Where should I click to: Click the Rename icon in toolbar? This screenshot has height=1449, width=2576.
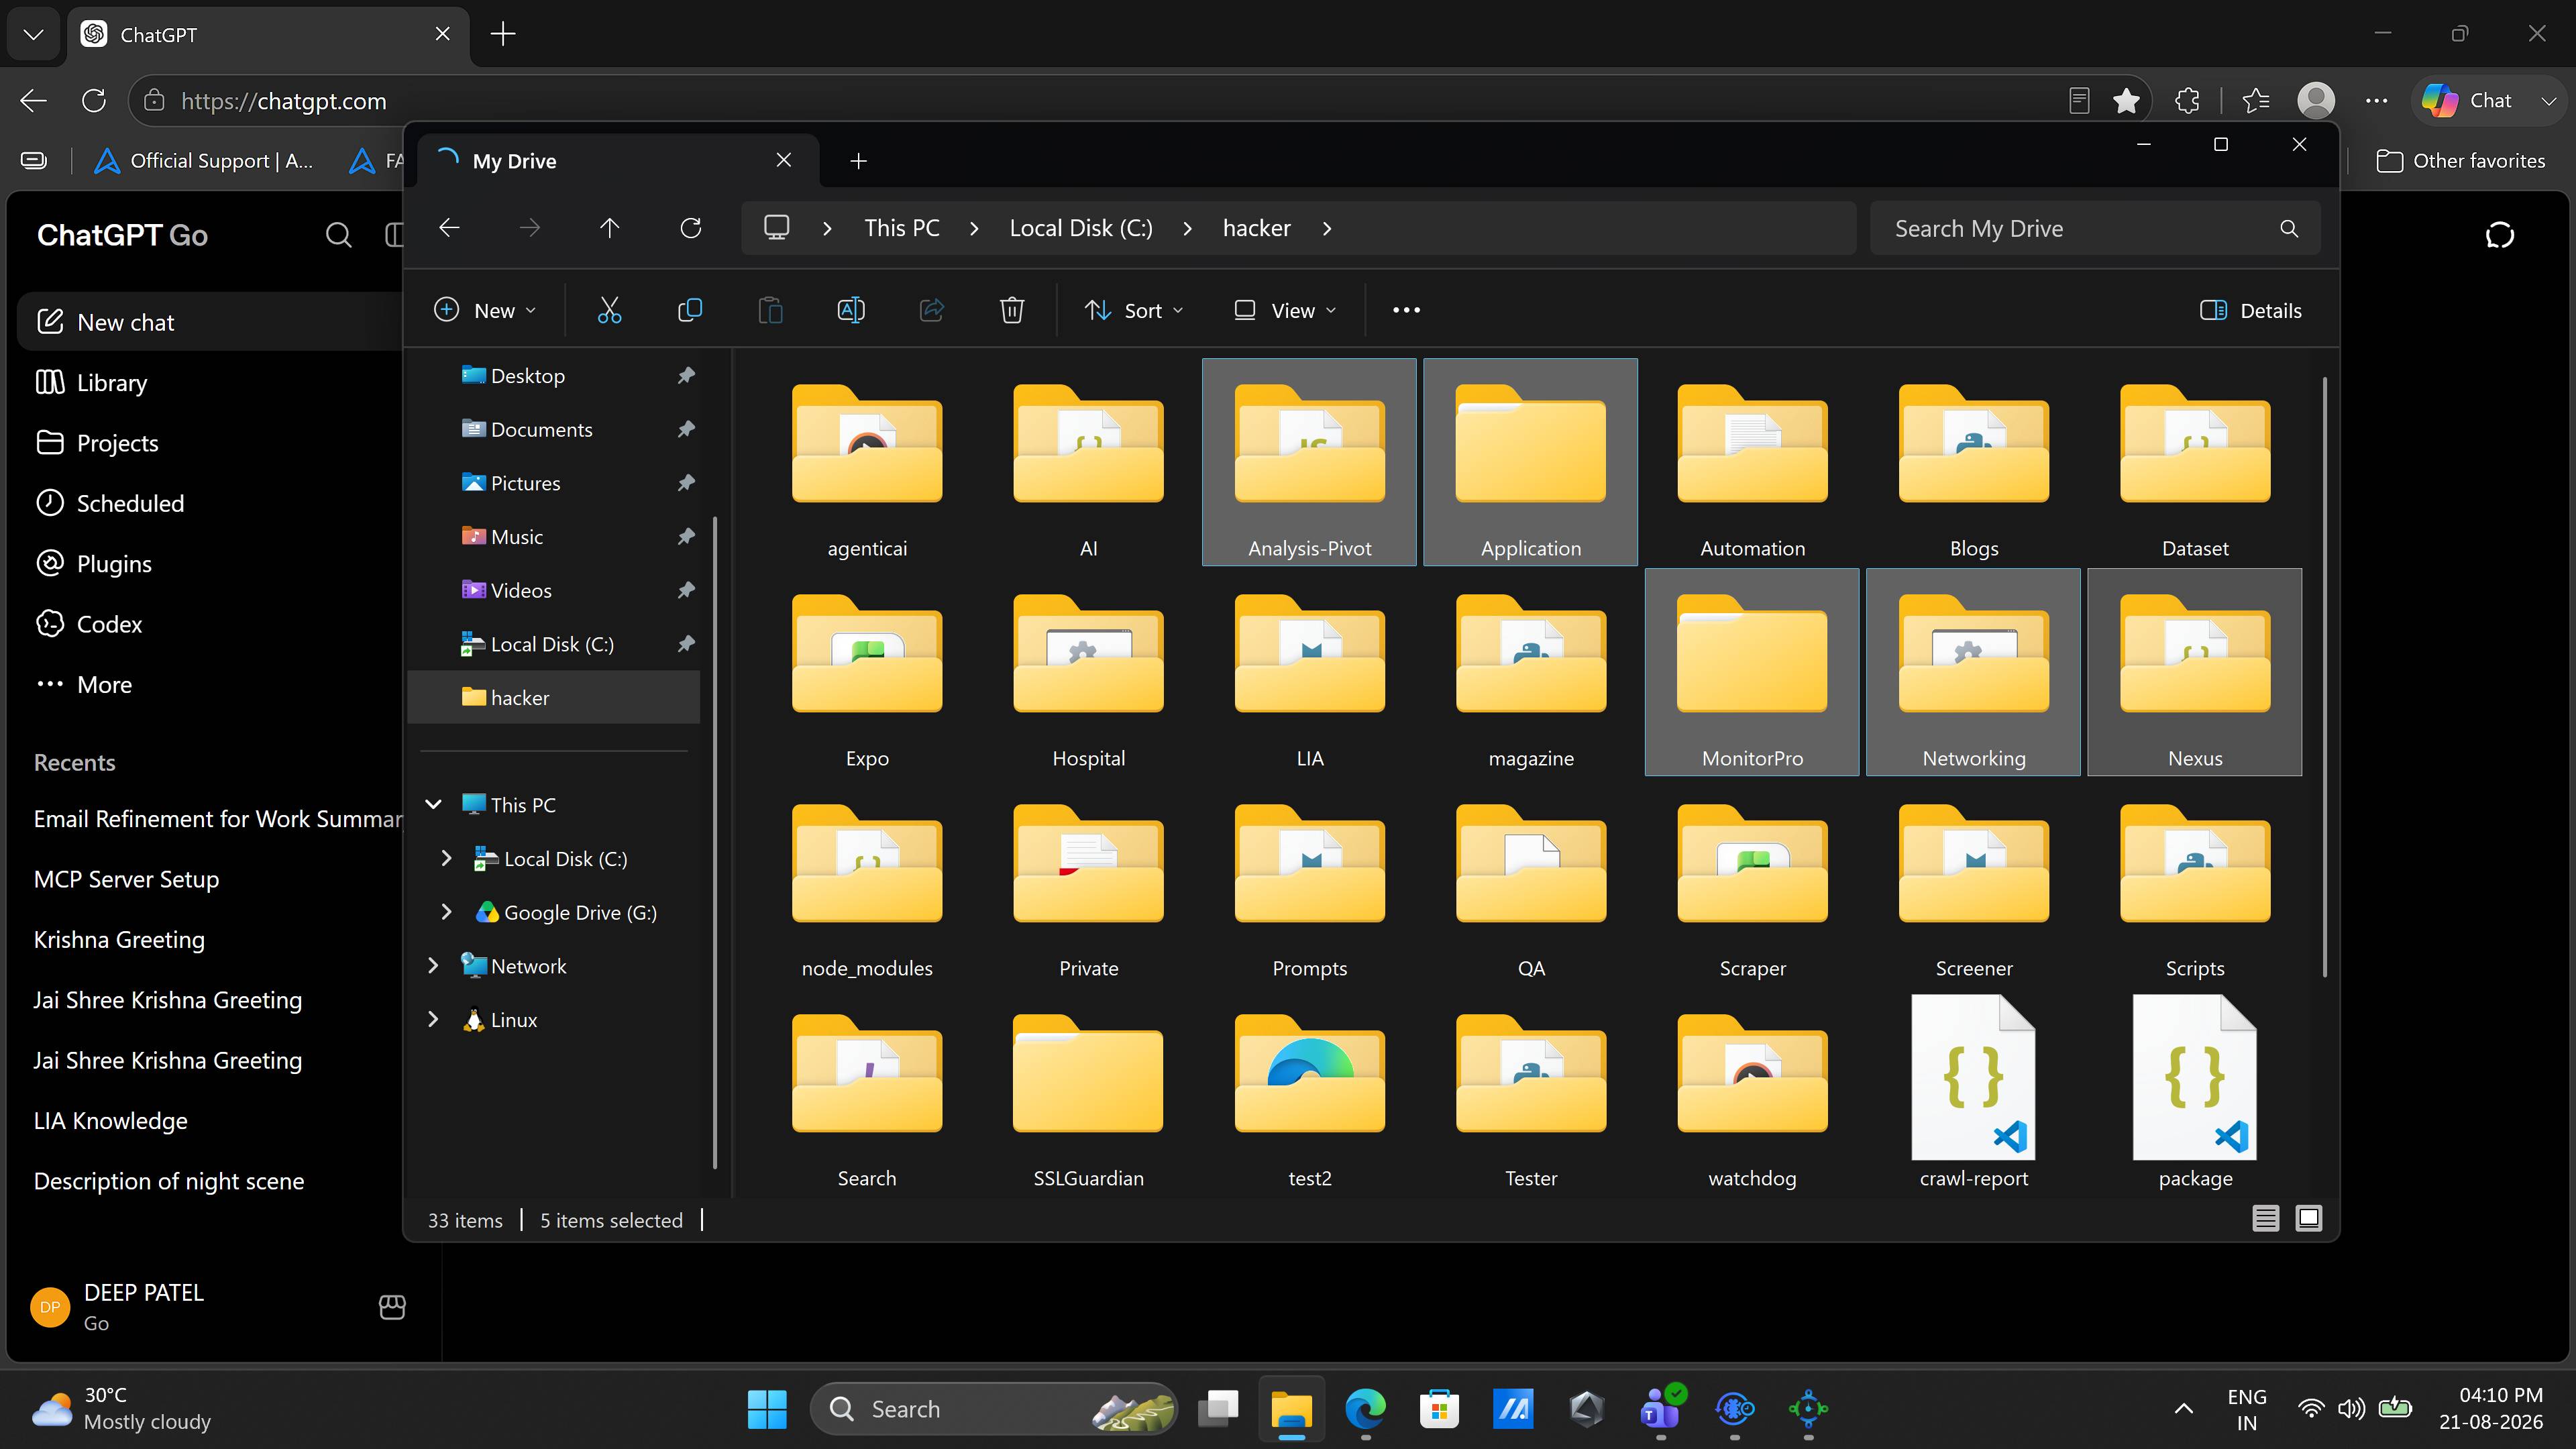coord(851,310)
